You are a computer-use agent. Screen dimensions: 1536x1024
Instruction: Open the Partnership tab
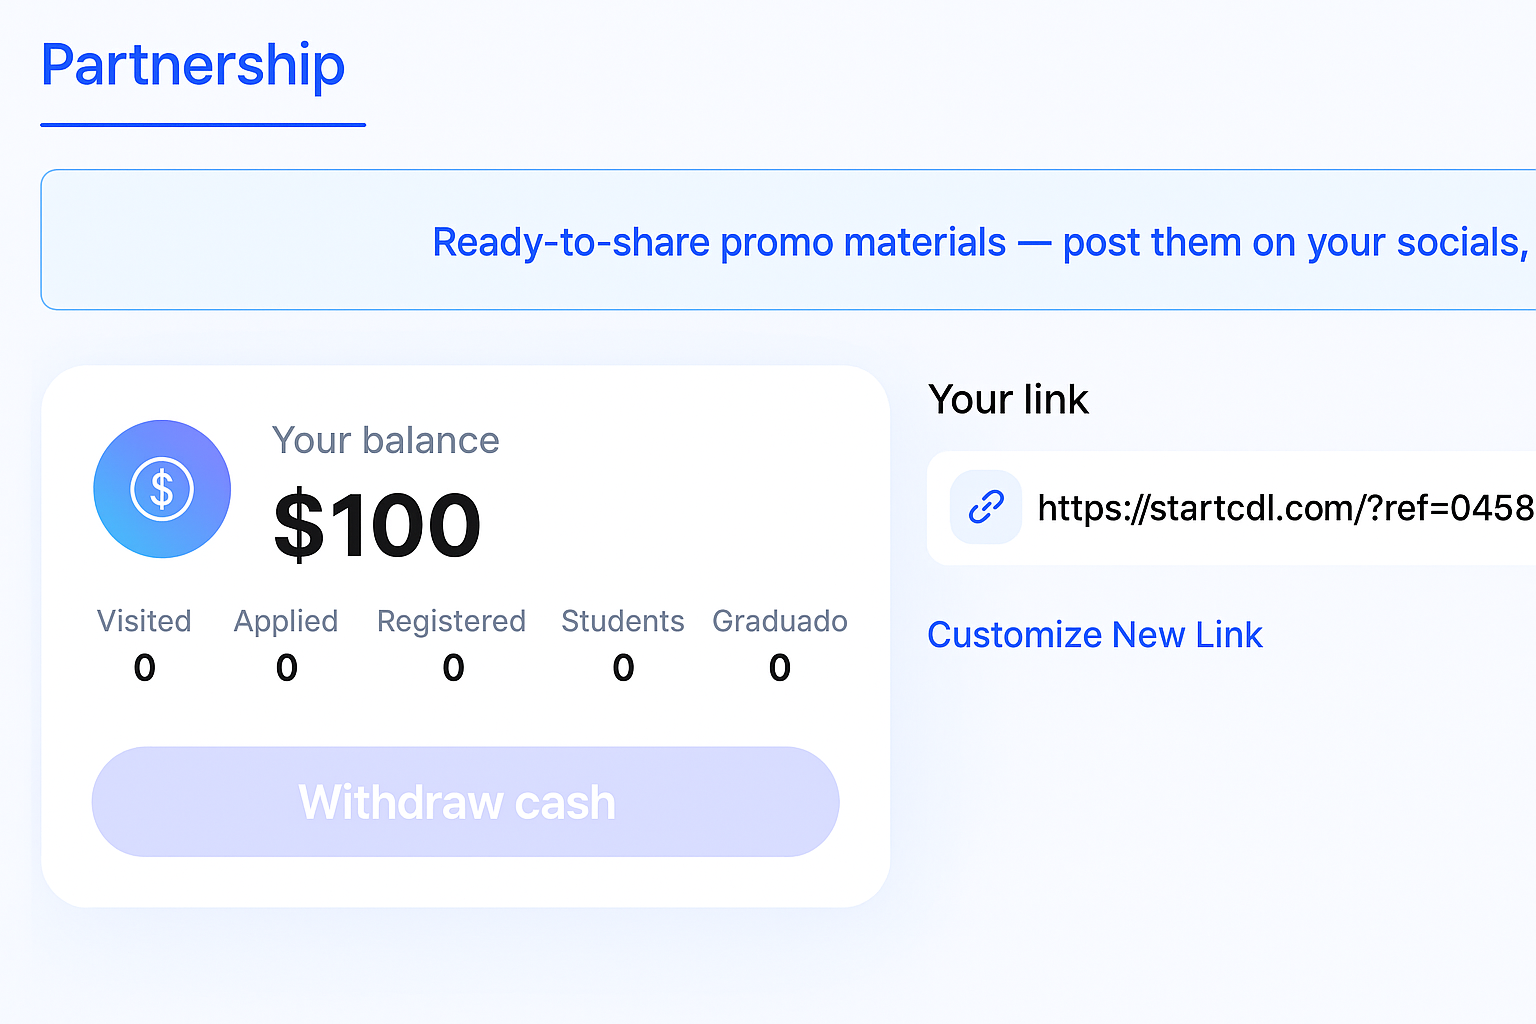point(193,66)
